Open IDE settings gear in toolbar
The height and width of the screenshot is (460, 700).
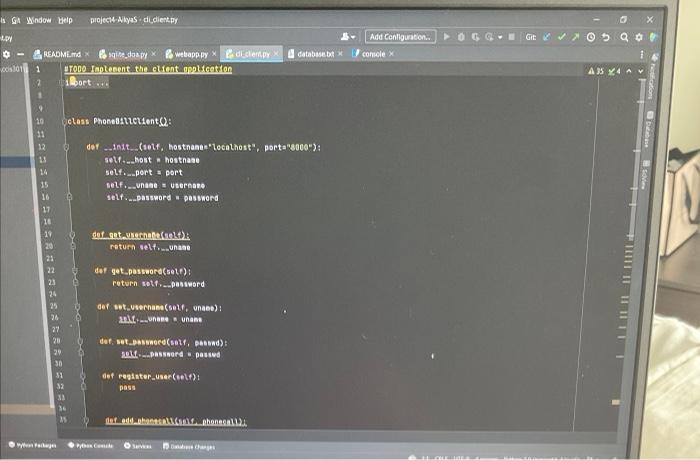pos(639,37)
